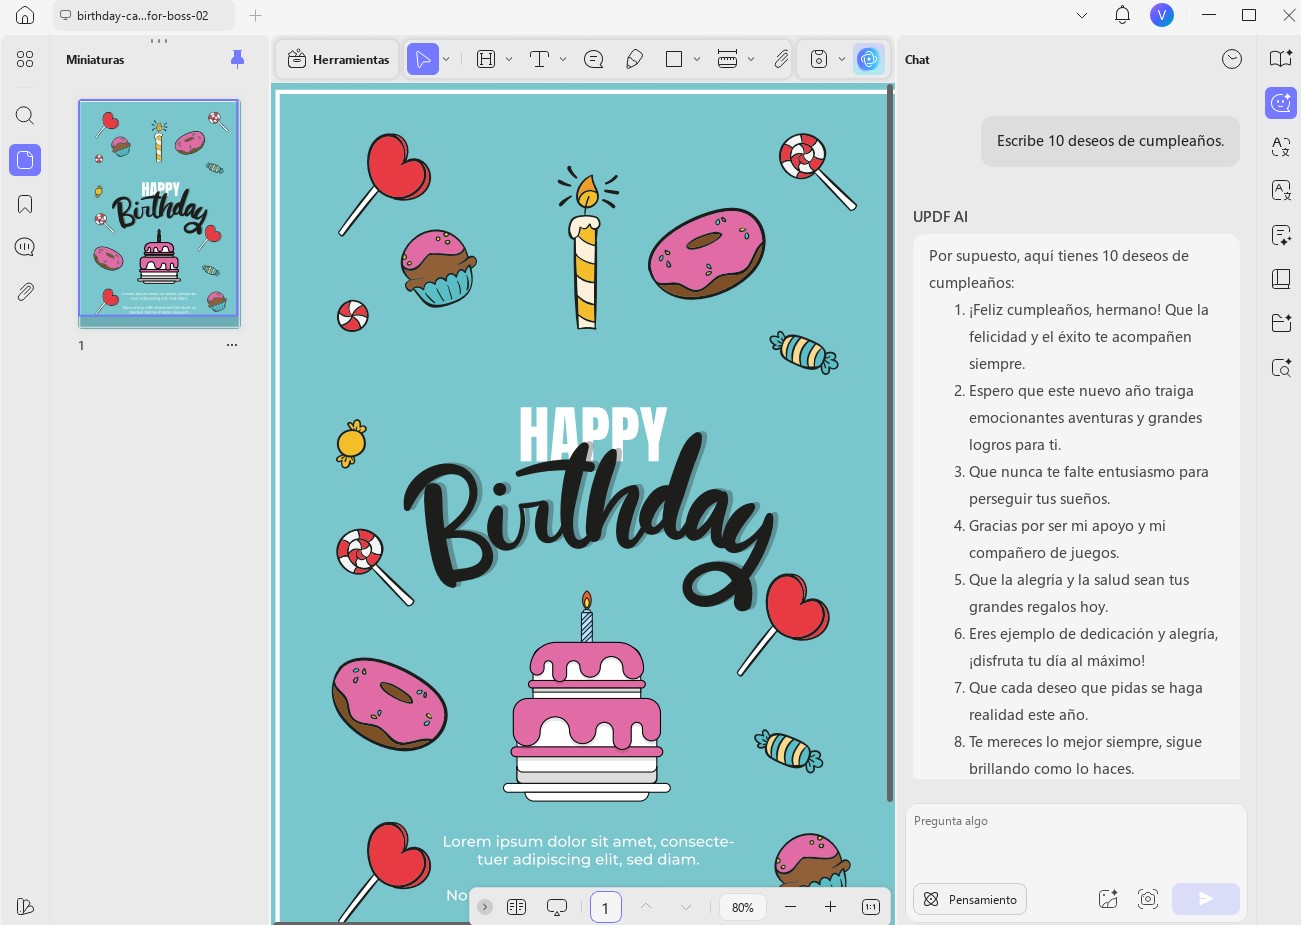The image size is (1301, 925).
Task: Zoom in with the plus button
Action: (x=830, y=907)
